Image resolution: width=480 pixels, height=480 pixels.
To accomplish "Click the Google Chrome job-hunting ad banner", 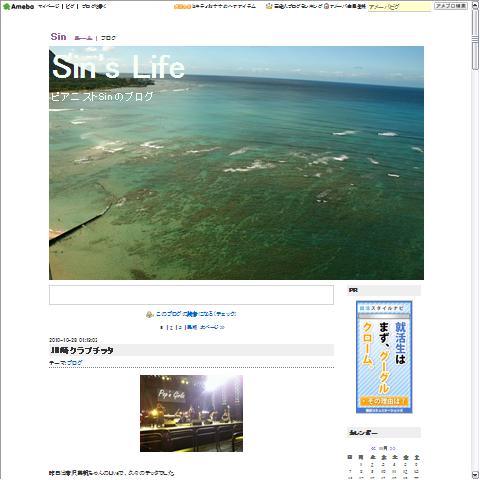I will (384, 357).
